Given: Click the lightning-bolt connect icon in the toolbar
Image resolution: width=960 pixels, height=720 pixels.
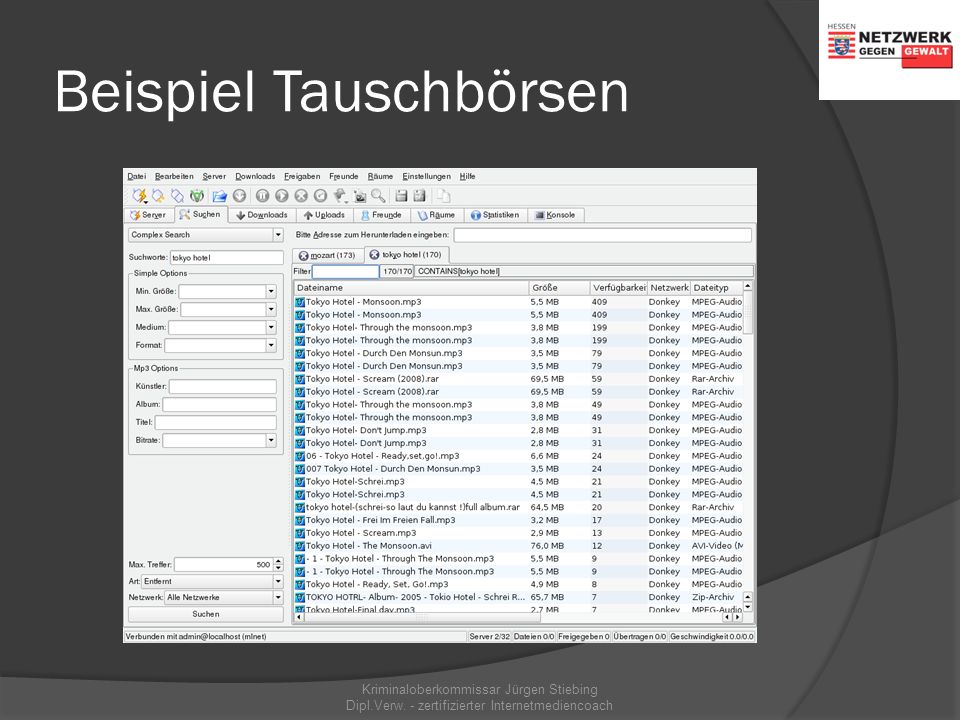Looking at the screenshot, I should coord(140,195).
